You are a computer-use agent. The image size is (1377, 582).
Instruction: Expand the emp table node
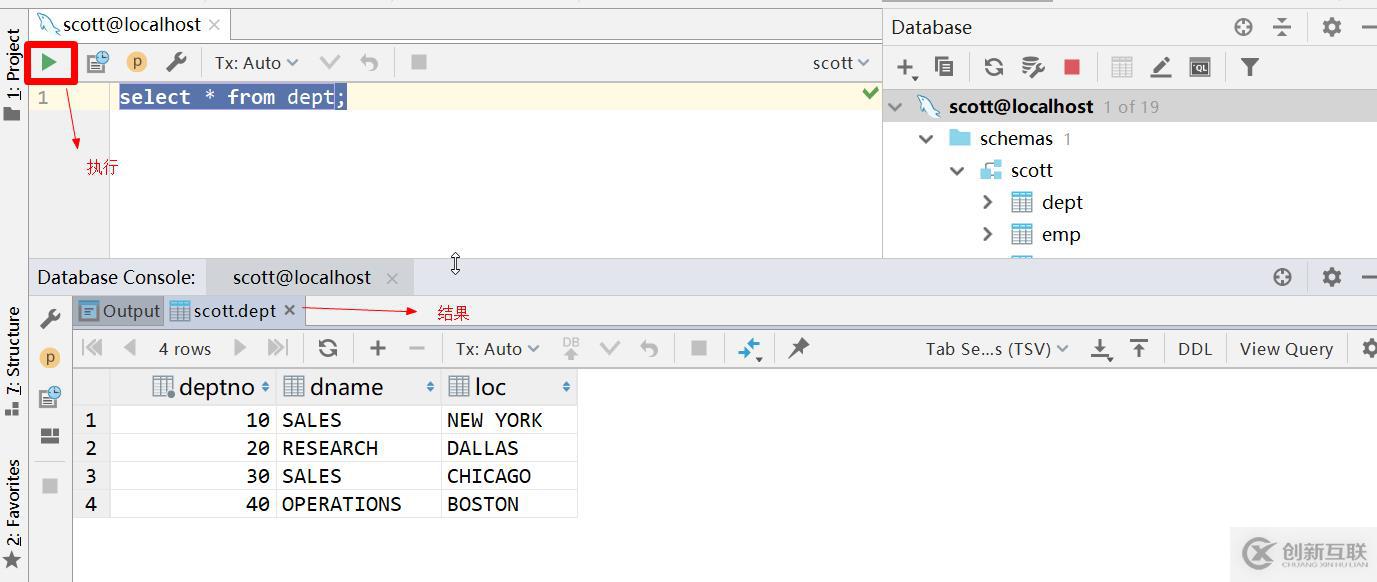coord(988,234)
